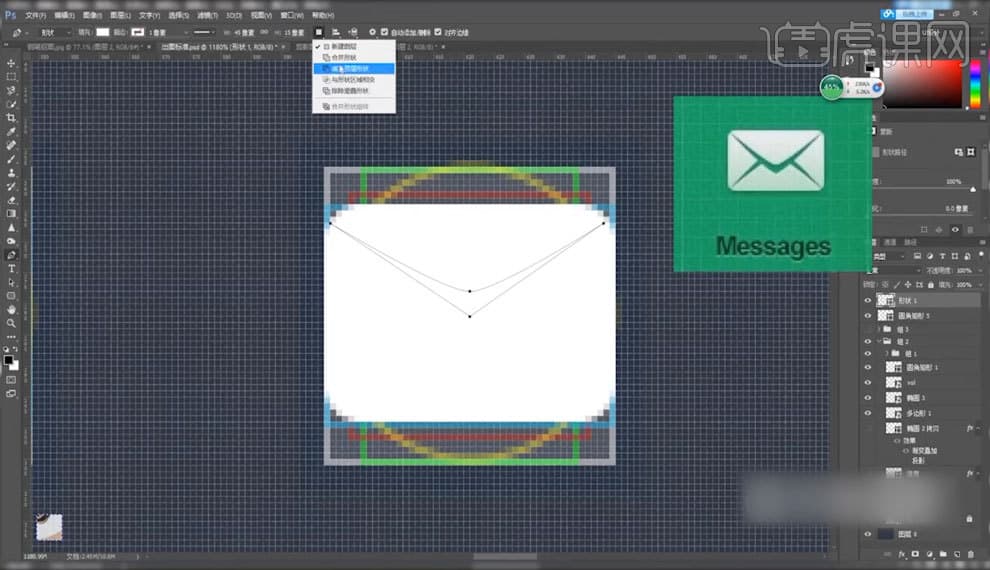
Task: Toggle visibility of 组 2 group
Action: (x=868, y=341)
